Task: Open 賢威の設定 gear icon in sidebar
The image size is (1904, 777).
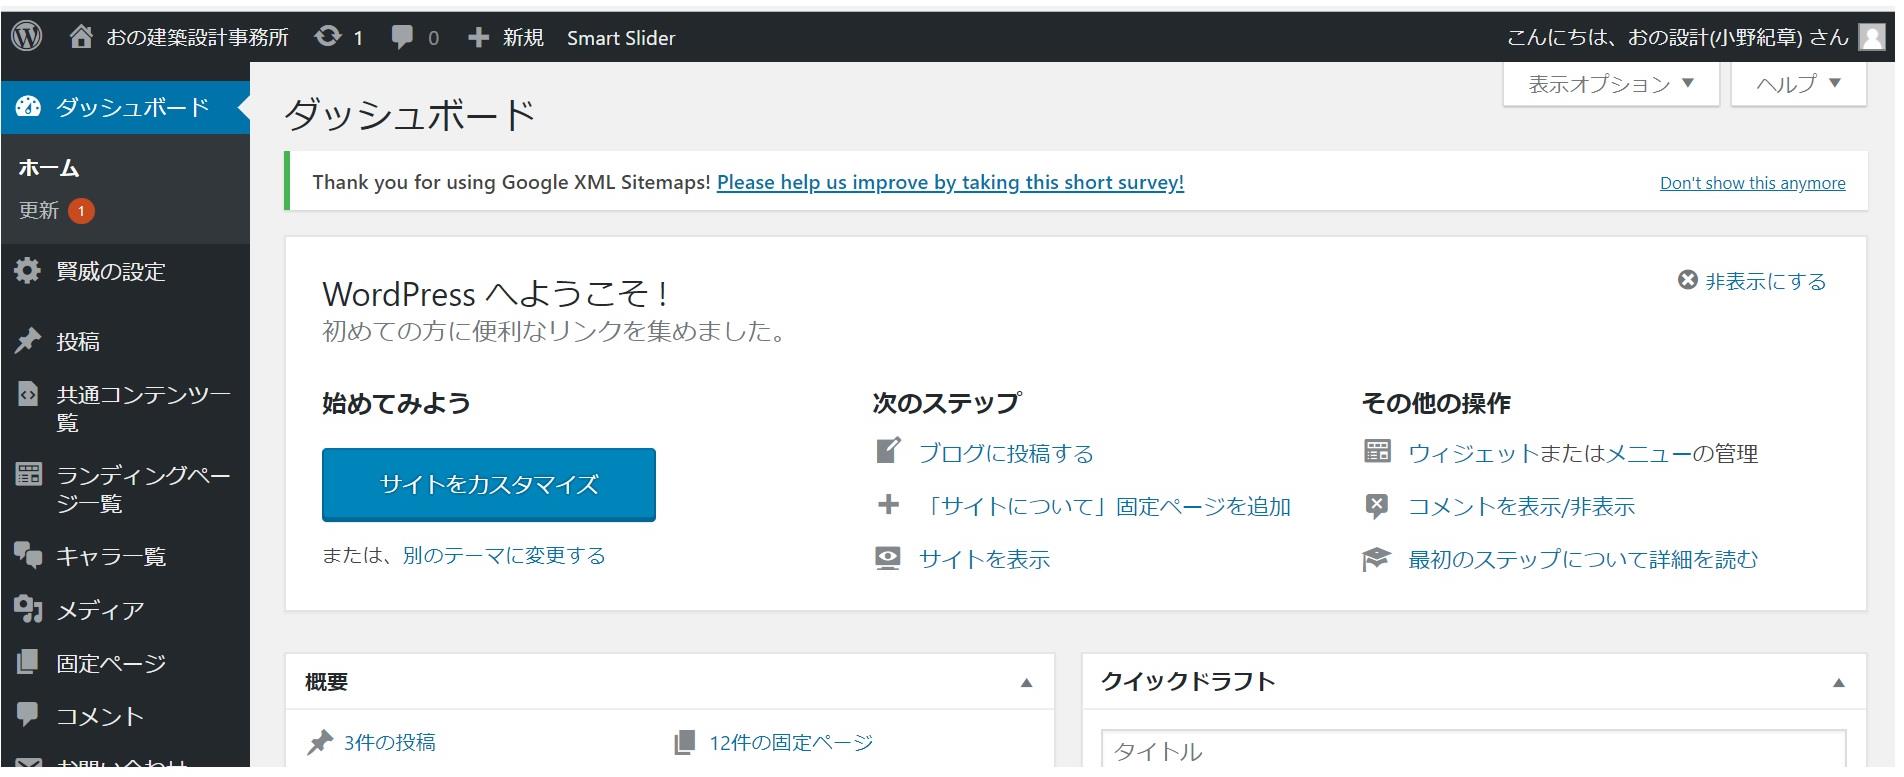Action: pyautogui.click(x=28, y=271)
